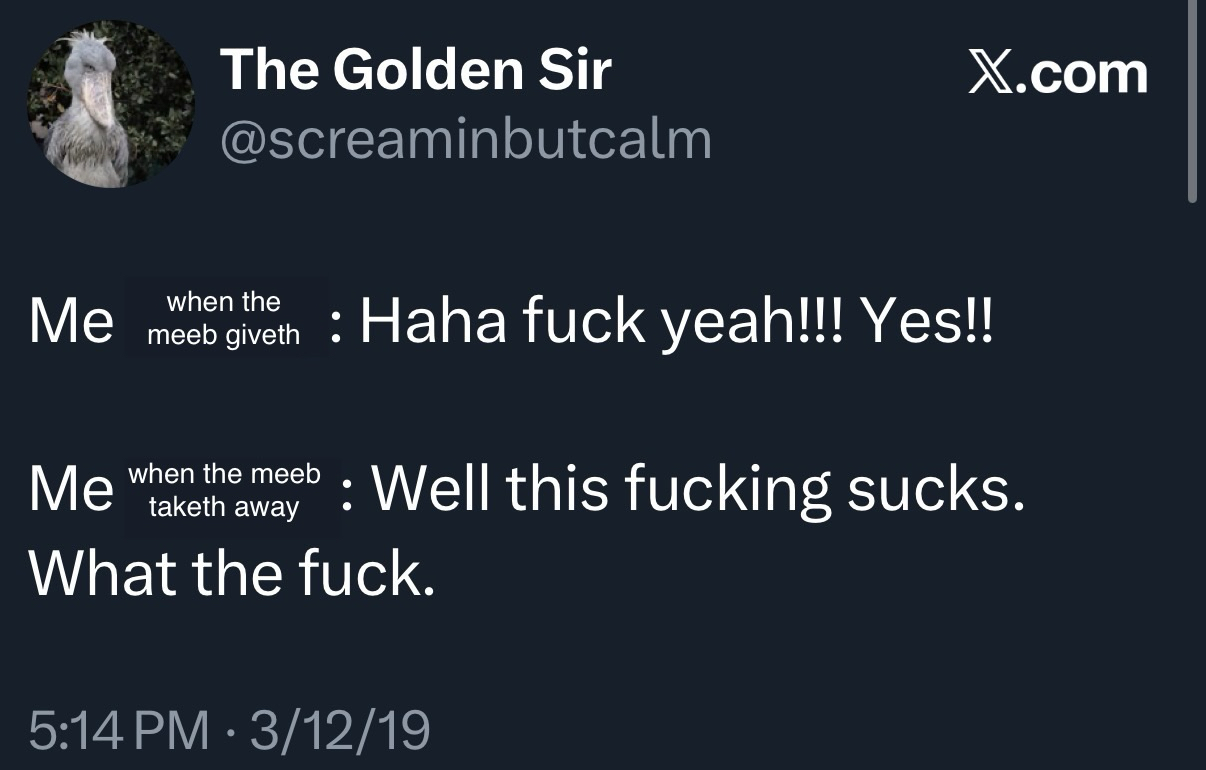Click the 3/12/19 date

tap(342, 730)
